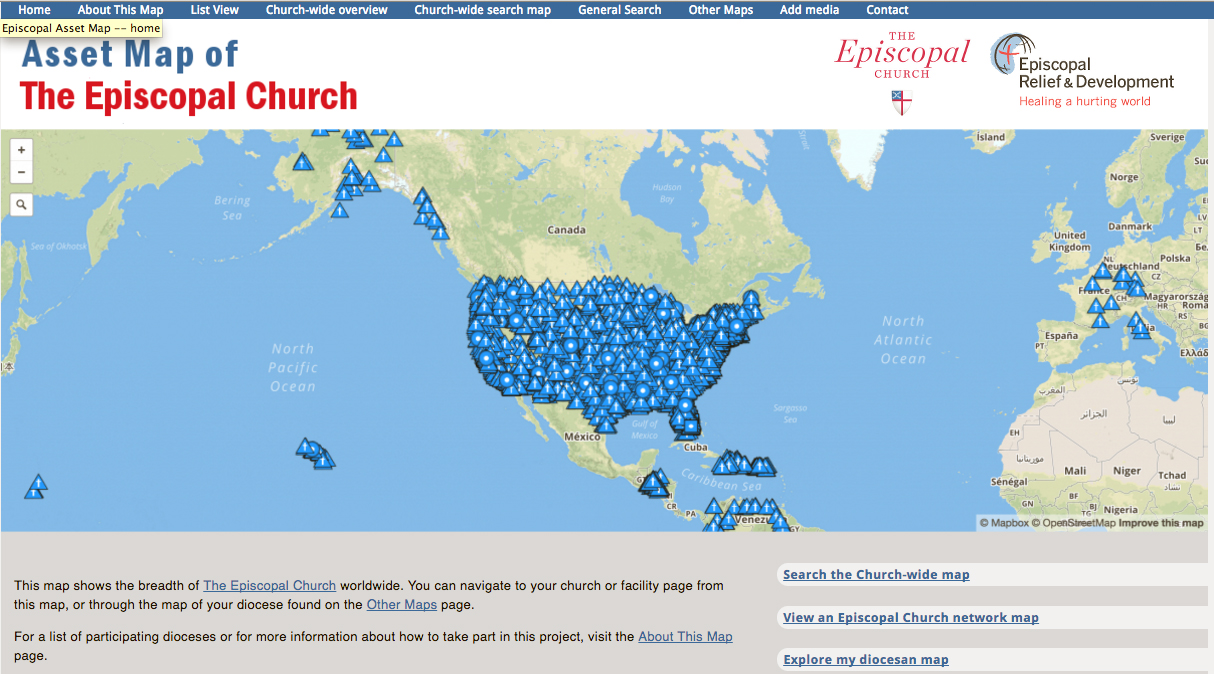Open the Contact page
1214x674 pixels.
[887, 10]
